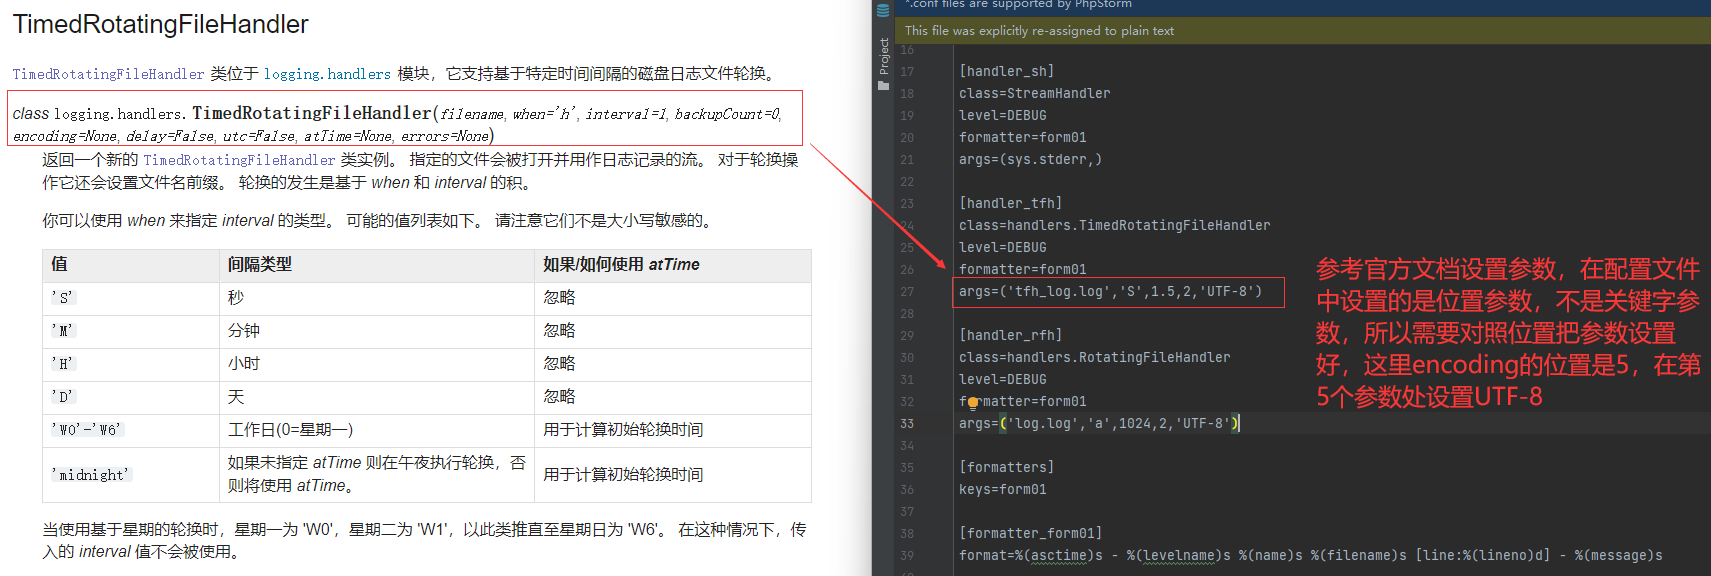
Task: Click TimedRotatingFileHandler link in the class description
Action: pyautogui.click(x=239, y=160)
